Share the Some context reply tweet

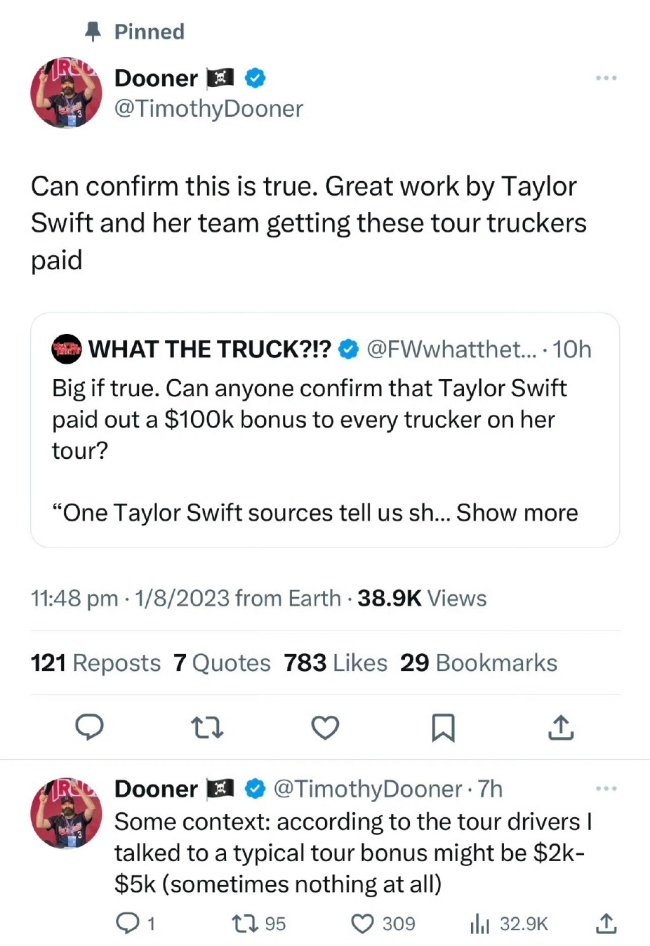click(x=606, y=924)
